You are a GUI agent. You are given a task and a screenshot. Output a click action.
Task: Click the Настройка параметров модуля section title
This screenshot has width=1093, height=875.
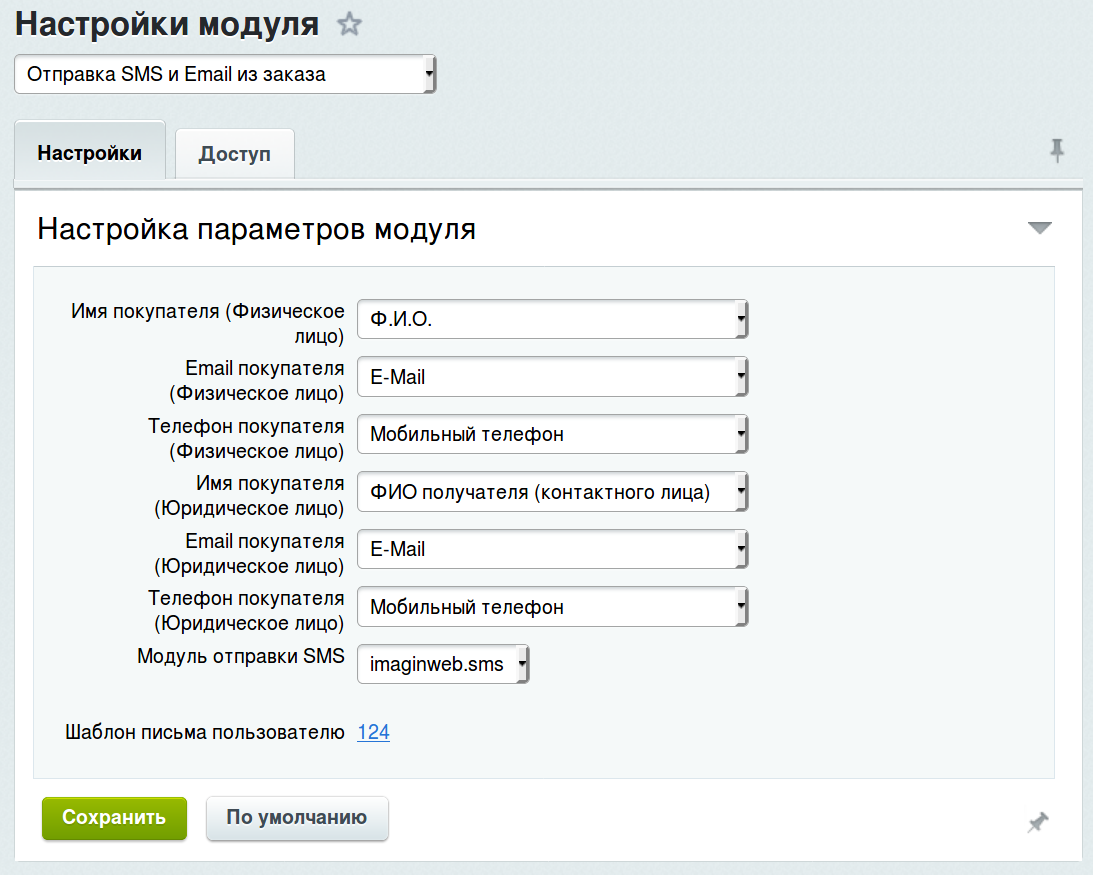[x=257, y=229]
